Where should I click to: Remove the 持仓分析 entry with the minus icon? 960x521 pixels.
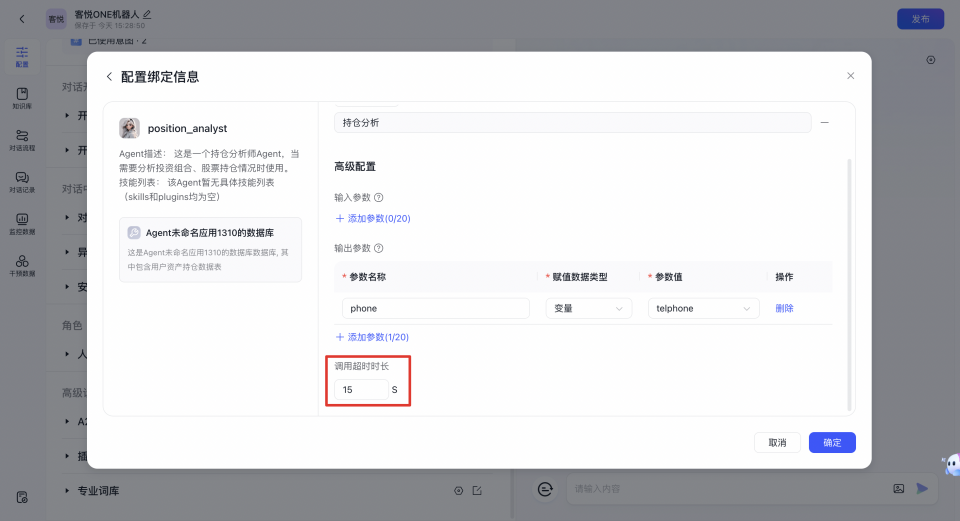pos(825,122)
